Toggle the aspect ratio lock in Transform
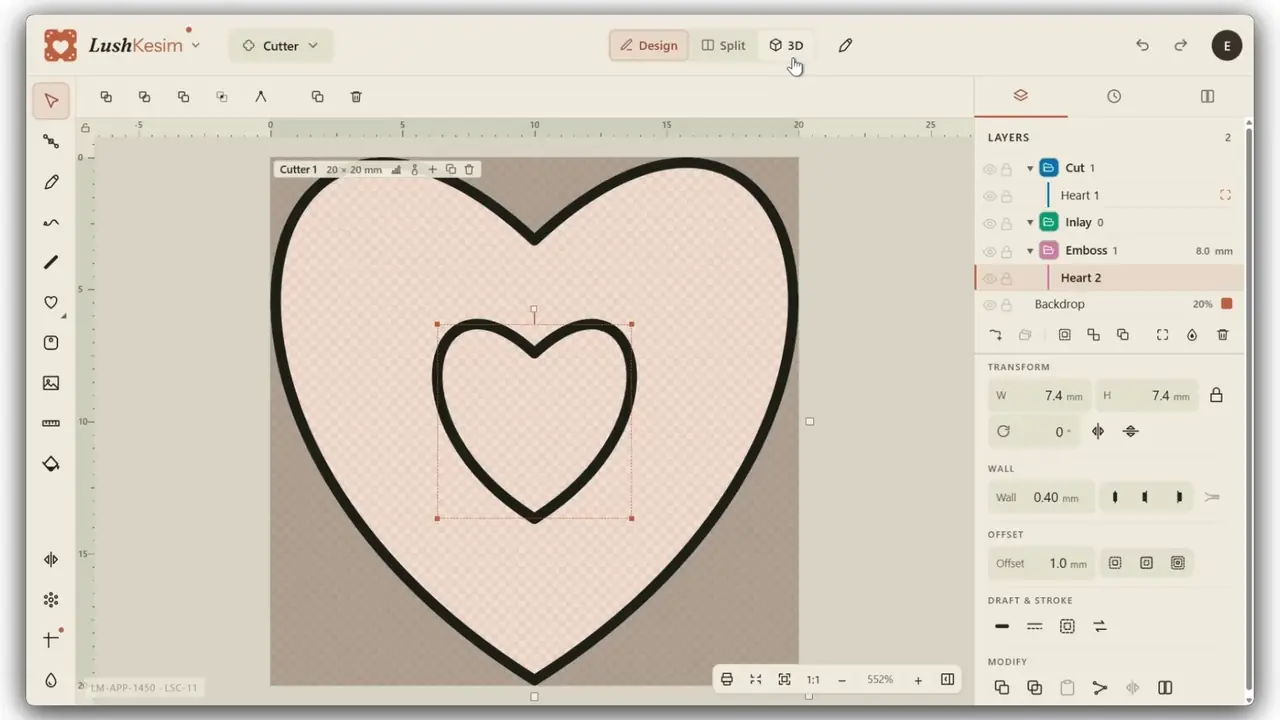The height and width of the screenshot is (720, 1280). click(x=1216, y=395)
